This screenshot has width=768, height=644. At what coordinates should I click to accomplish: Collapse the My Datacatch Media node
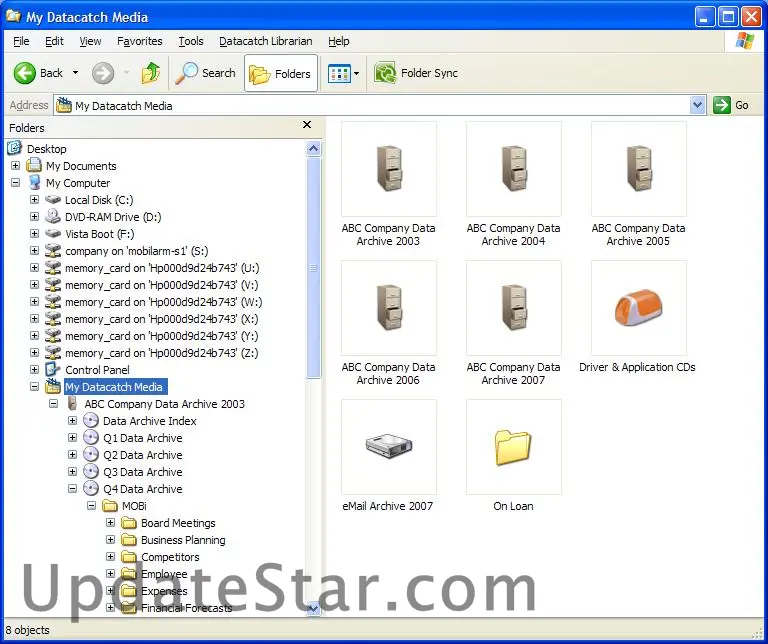[34, 387]
